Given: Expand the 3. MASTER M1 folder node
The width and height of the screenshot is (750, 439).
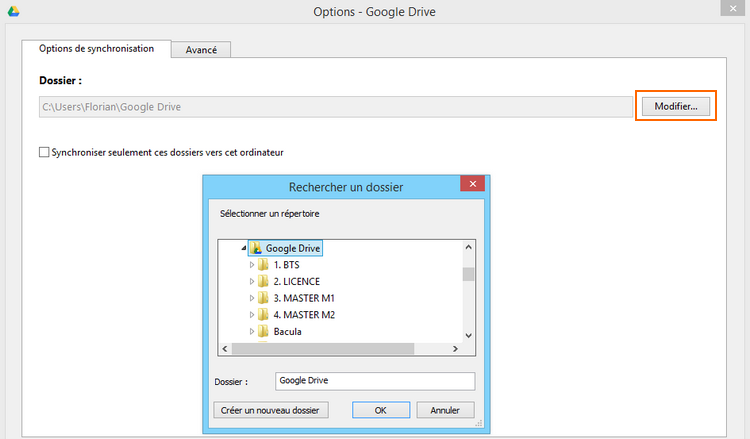Looking at the screenshot, I should pos(252,298).
